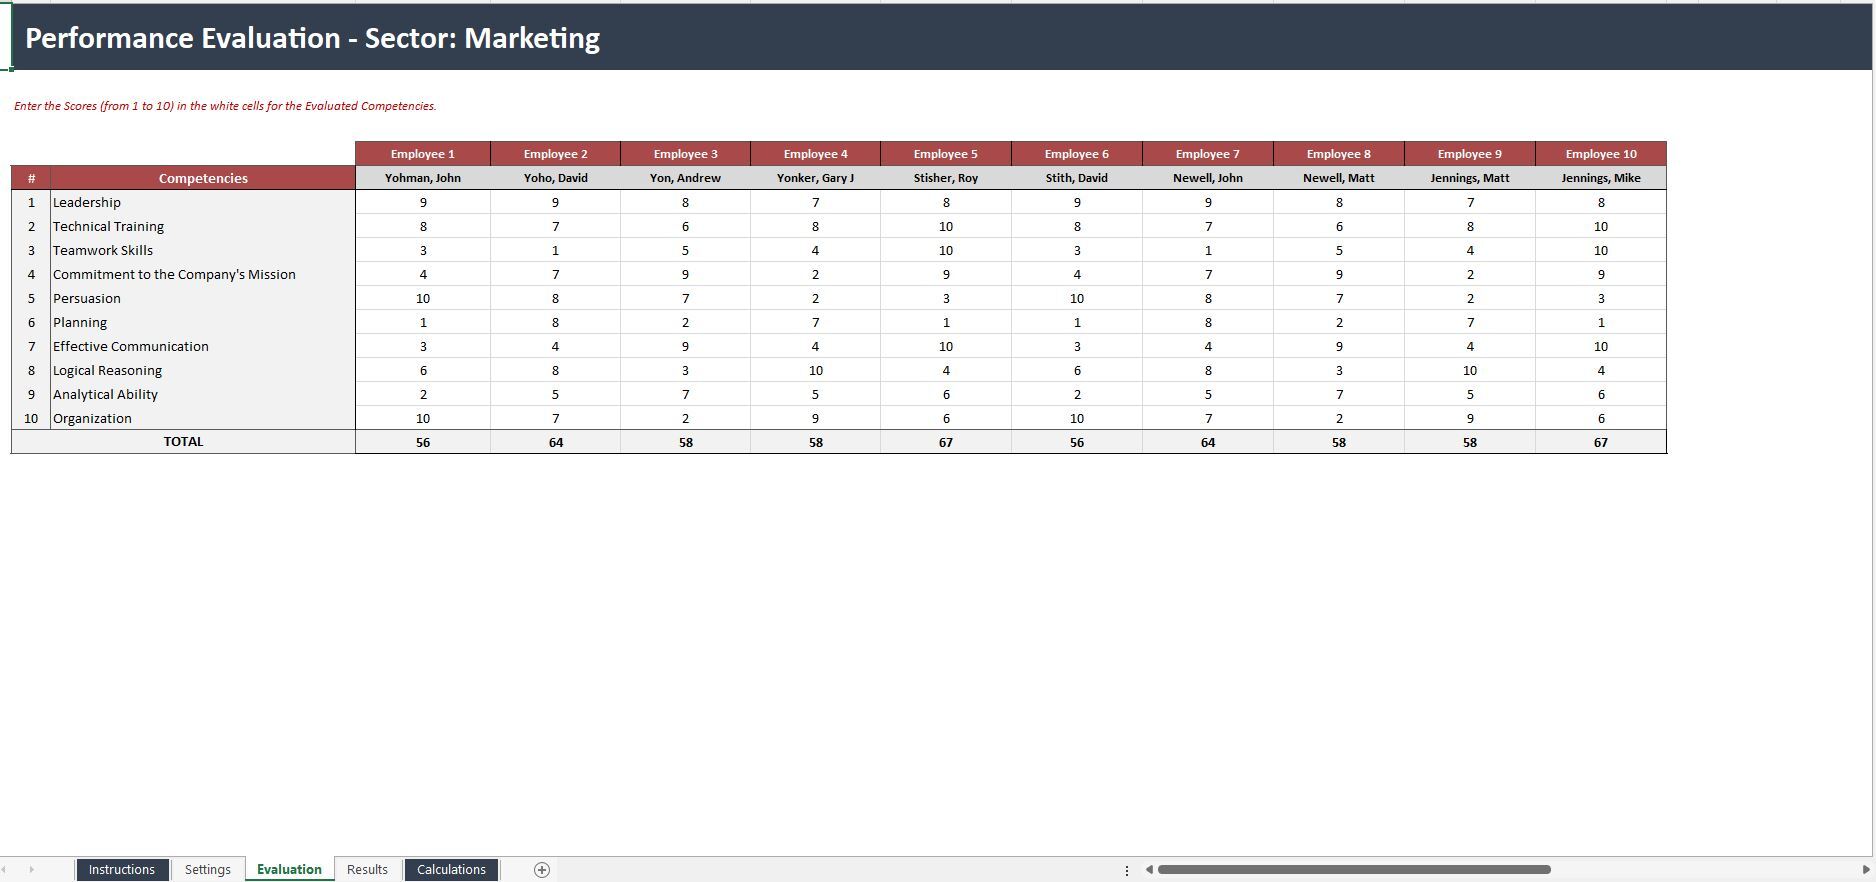Select the Competencies column header
This screenshot has height=882, width=1876.
tap(203, 178)
